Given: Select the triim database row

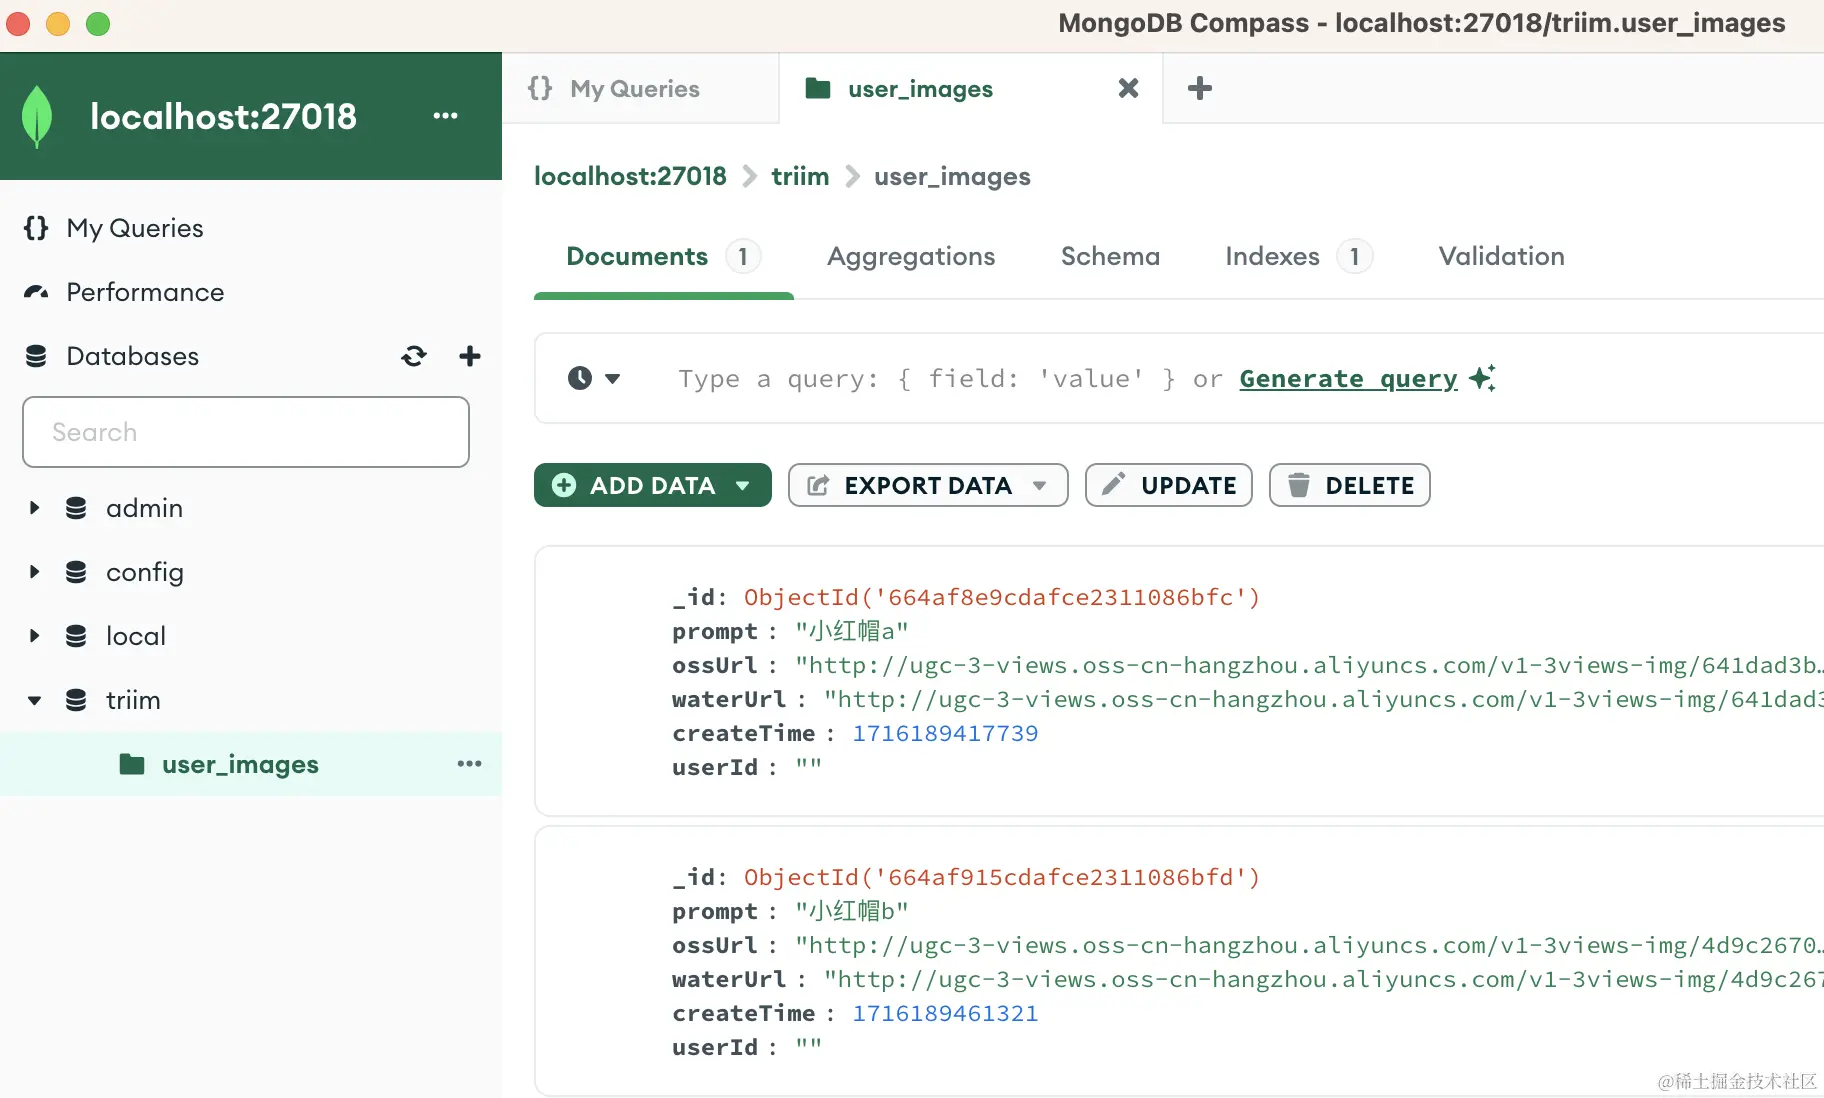Looking at the screenshot, I should click(x=251, y=700).
